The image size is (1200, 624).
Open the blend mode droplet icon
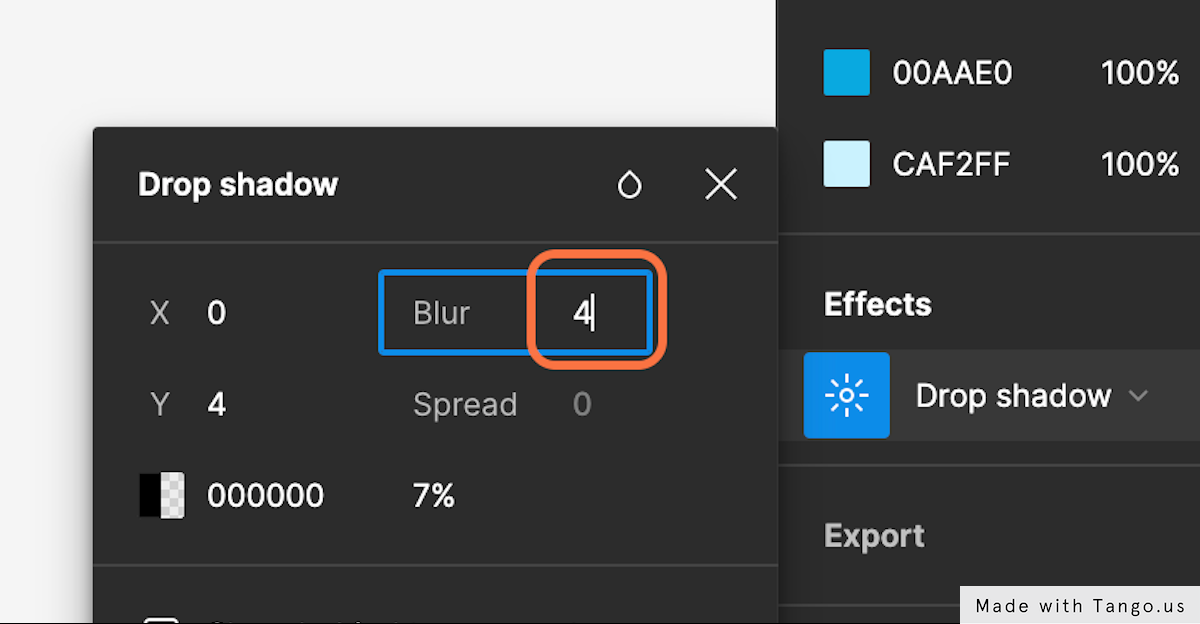click(x=629, y=184)
